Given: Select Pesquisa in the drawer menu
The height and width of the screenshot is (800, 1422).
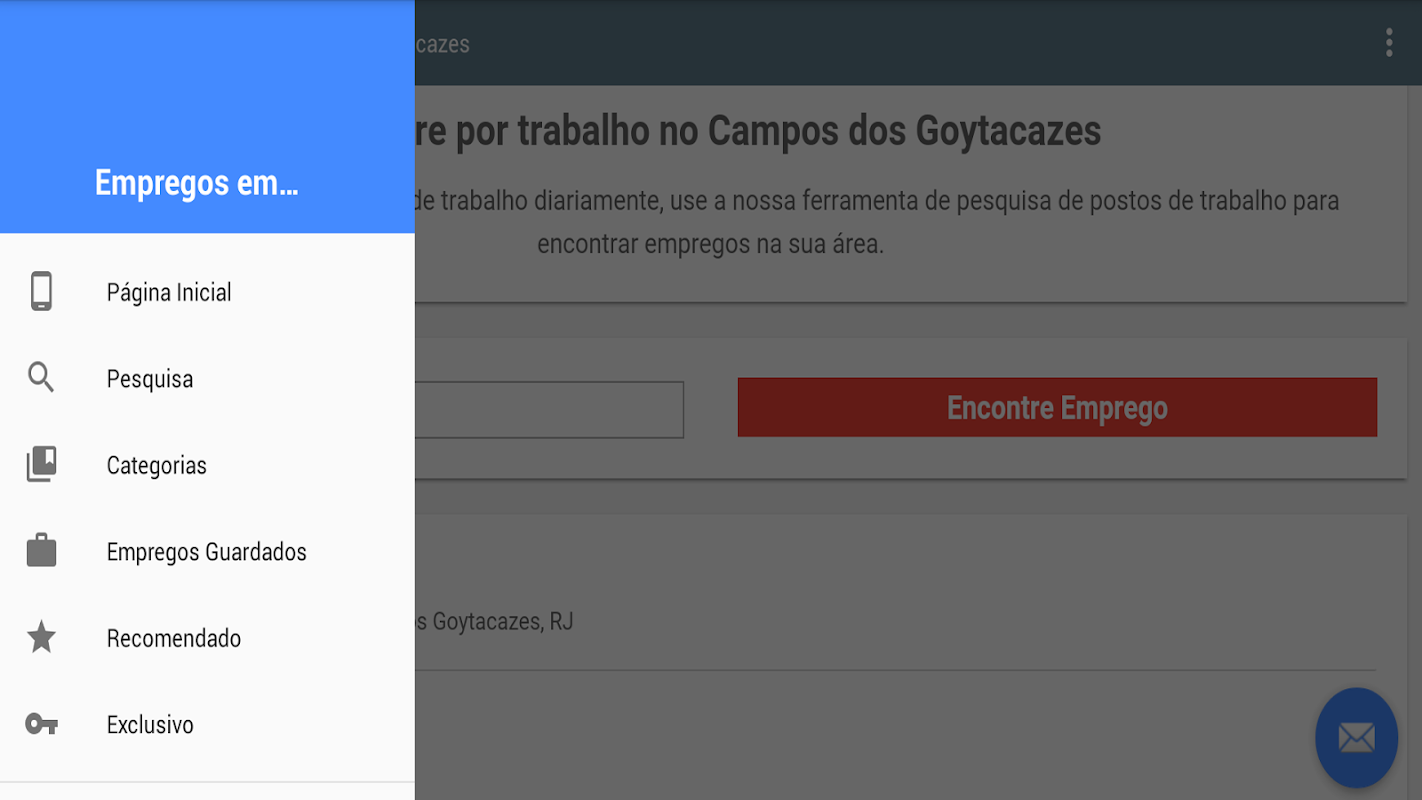Looking at the screenshot, I should [x=207, y=379].
